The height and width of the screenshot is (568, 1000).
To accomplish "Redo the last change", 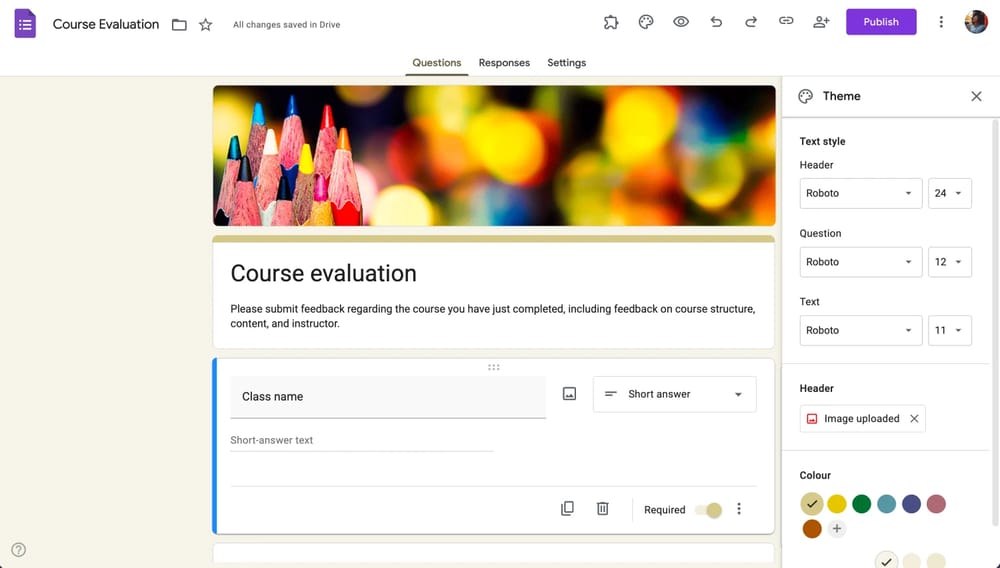I will coord(751,22).
